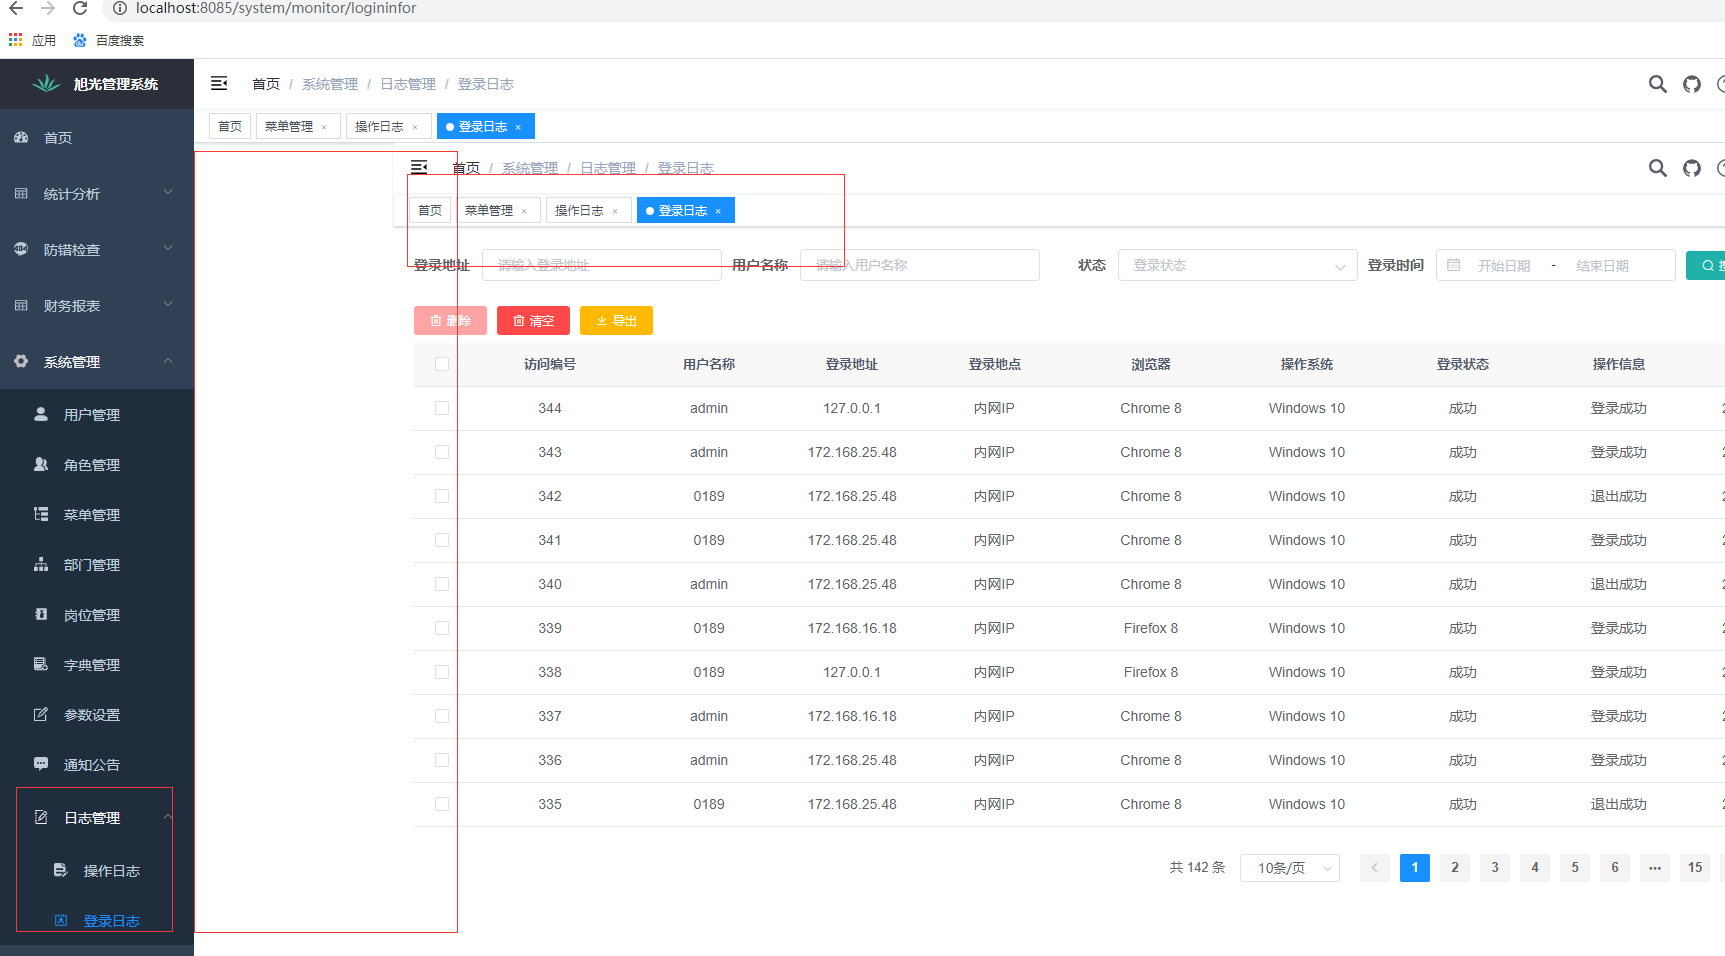Select the checkbox for row 344
The image size is (1725, 956).
point(442,408)
